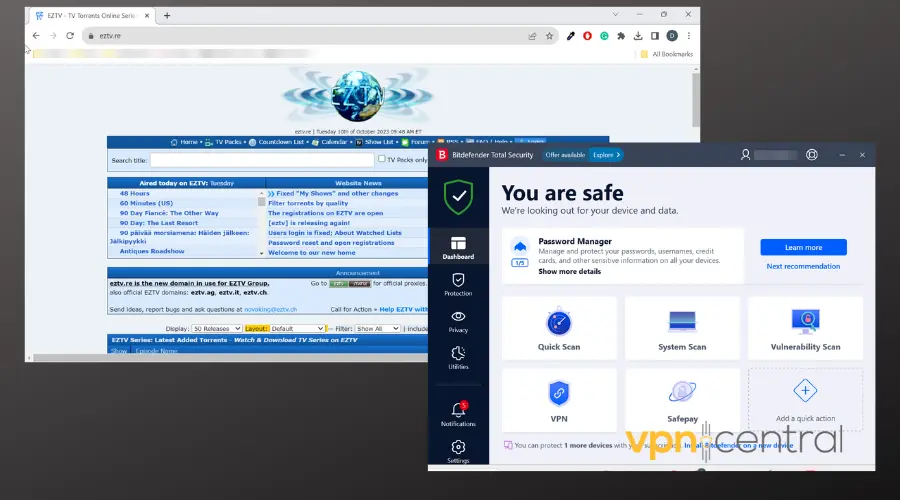Start a Quick Scan

(559, 328)
